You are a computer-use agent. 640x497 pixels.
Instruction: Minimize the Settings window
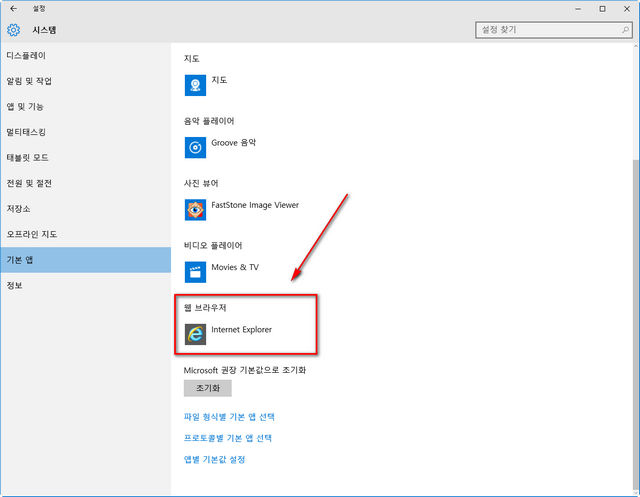578,9
